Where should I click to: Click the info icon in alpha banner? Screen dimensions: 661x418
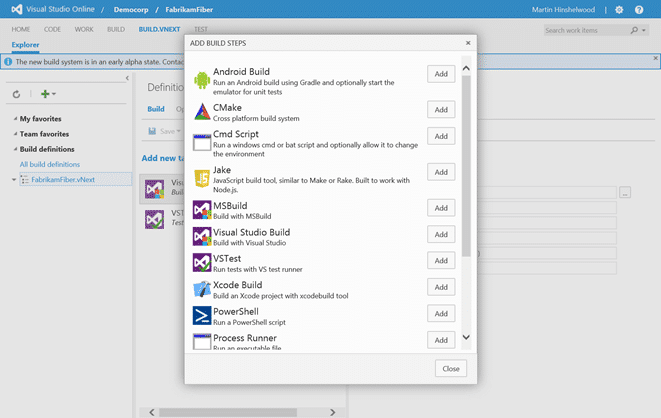(8, 62)
